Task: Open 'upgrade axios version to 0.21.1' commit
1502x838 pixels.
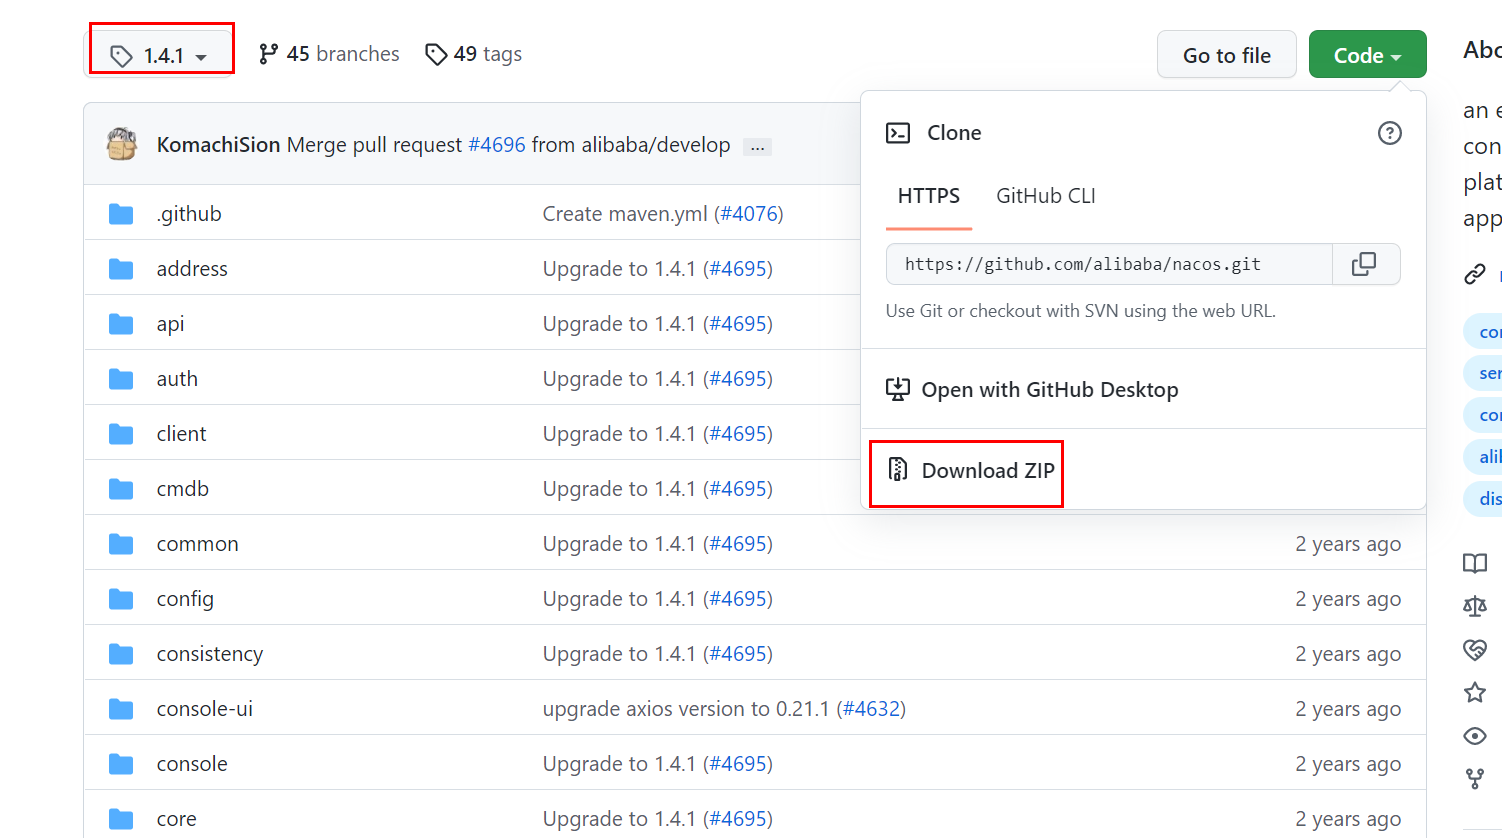Action: click(x=686, y=709)
